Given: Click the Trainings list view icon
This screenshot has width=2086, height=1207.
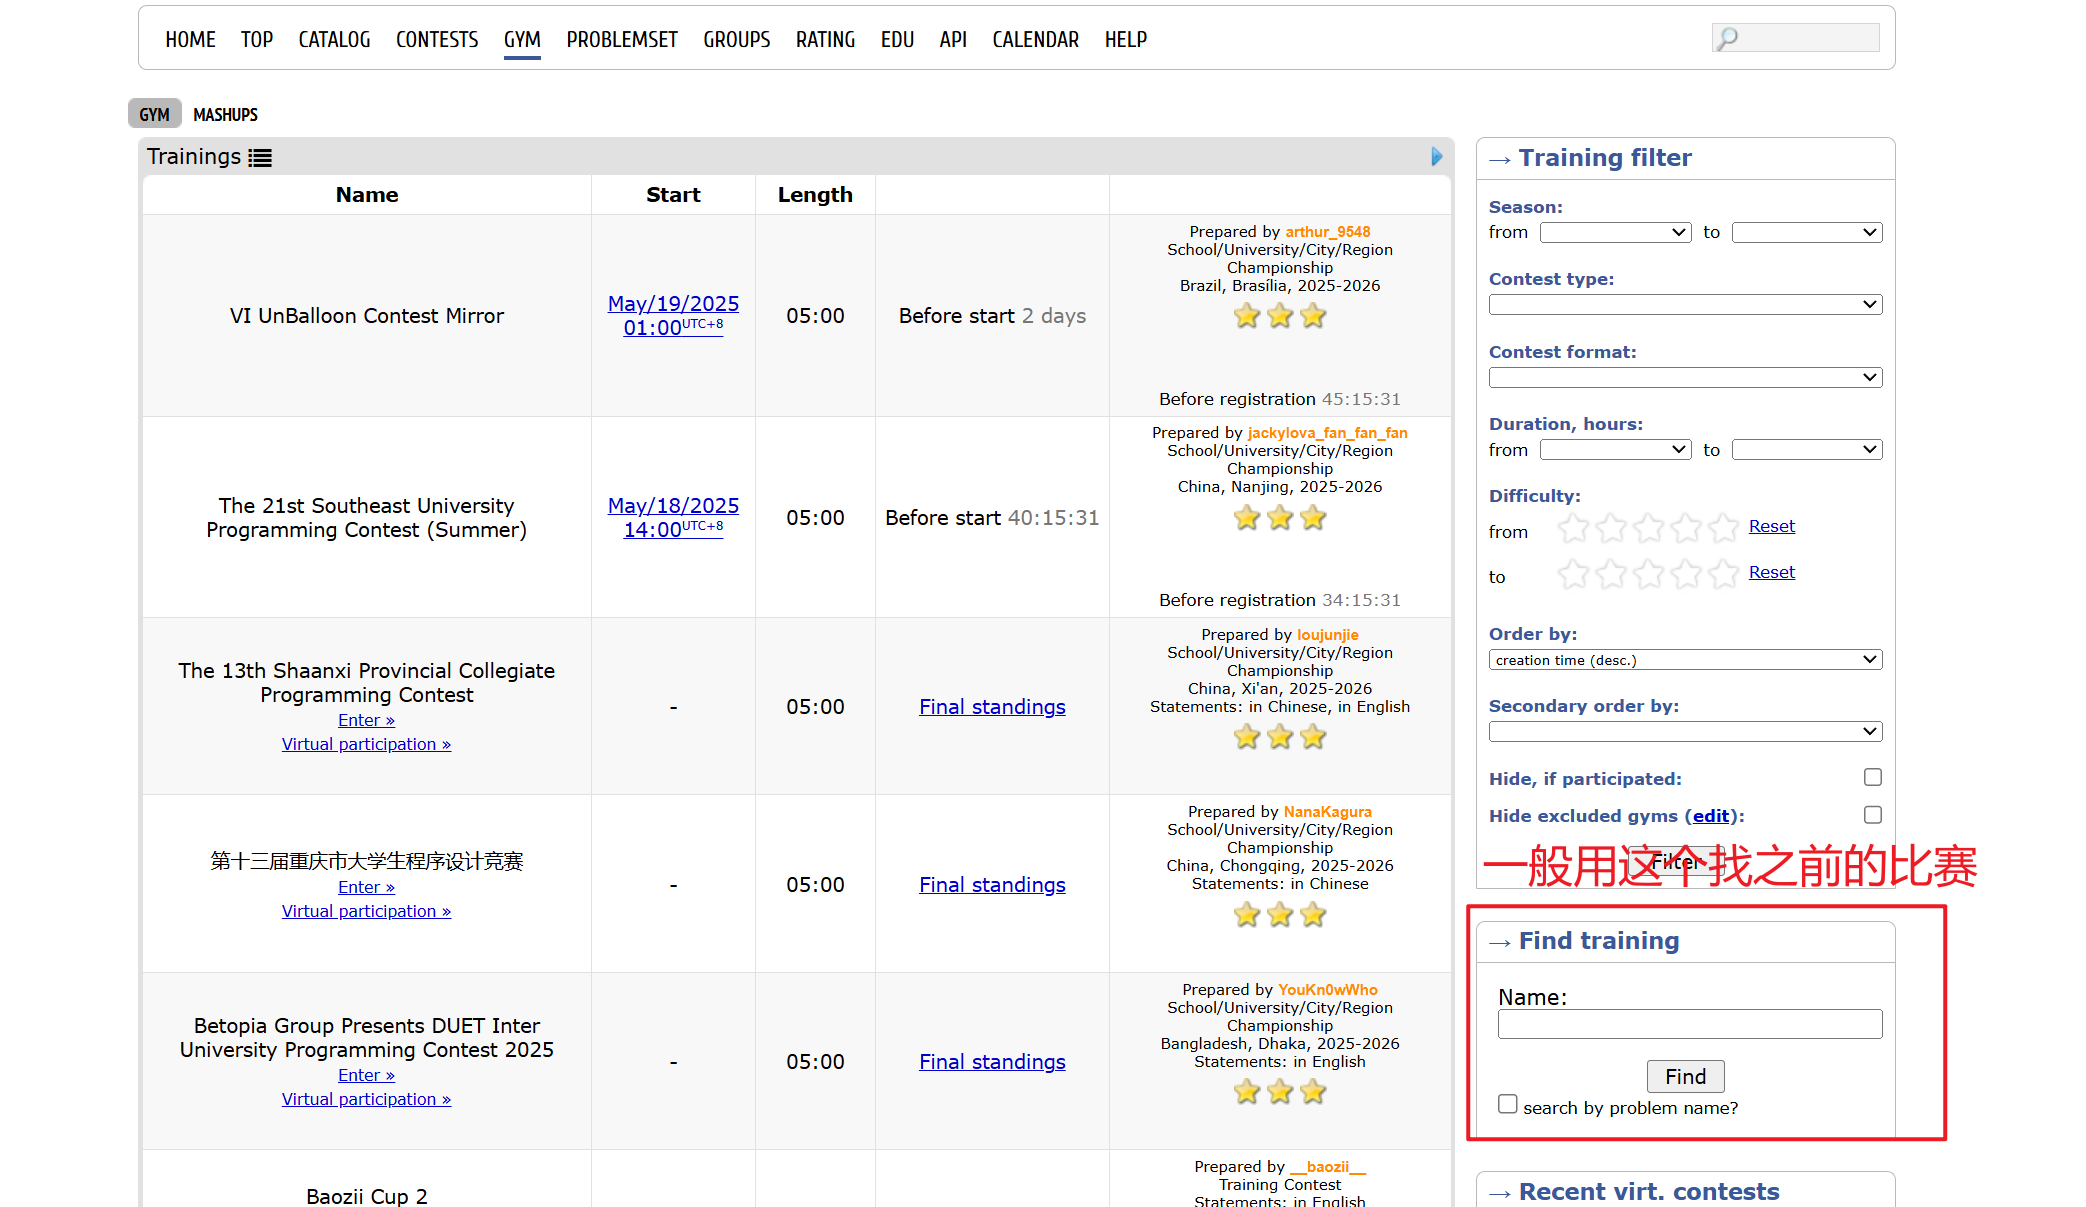Looking at the screenshot, I should tap(260, 158).
